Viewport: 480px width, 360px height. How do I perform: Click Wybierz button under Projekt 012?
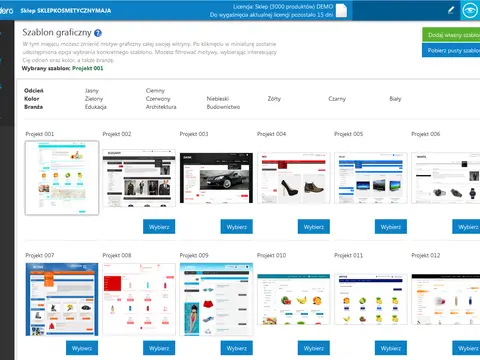tap(466, 348)
